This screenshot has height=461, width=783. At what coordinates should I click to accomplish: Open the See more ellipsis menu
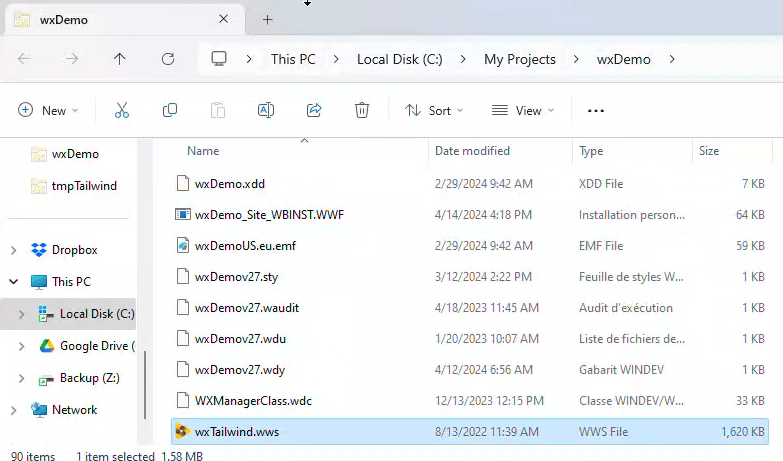(596, 111)
